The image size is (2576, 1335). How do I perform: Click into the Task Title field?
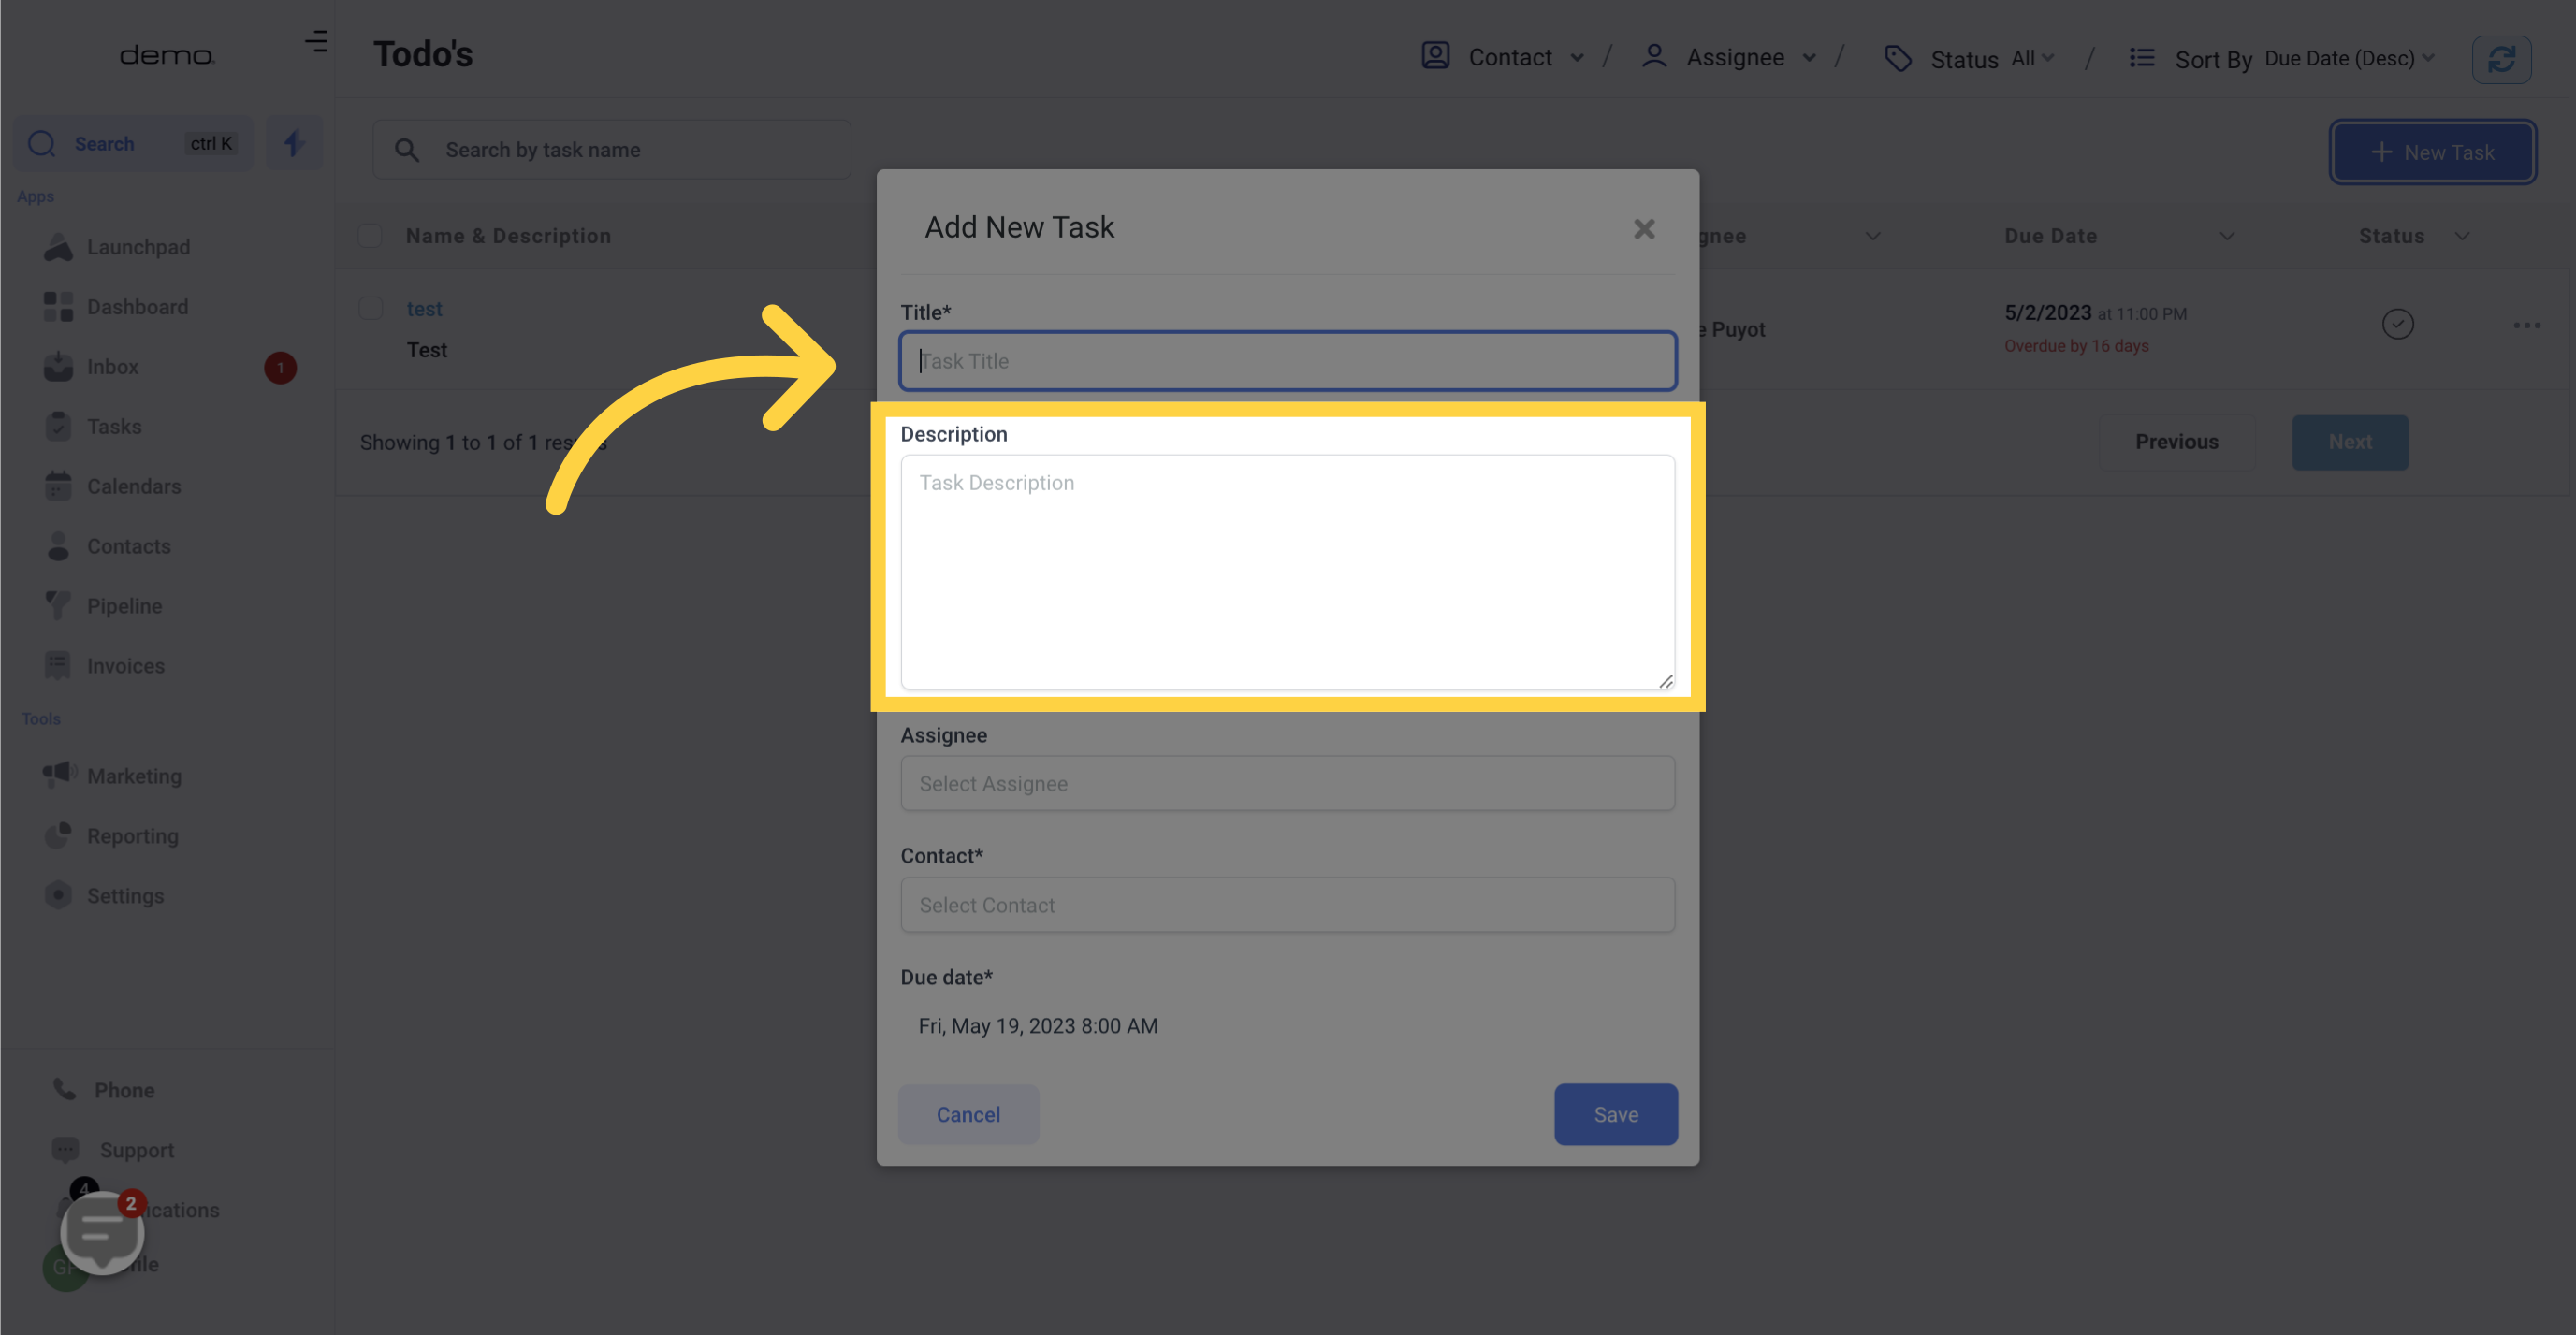(x=1287, y=361)
